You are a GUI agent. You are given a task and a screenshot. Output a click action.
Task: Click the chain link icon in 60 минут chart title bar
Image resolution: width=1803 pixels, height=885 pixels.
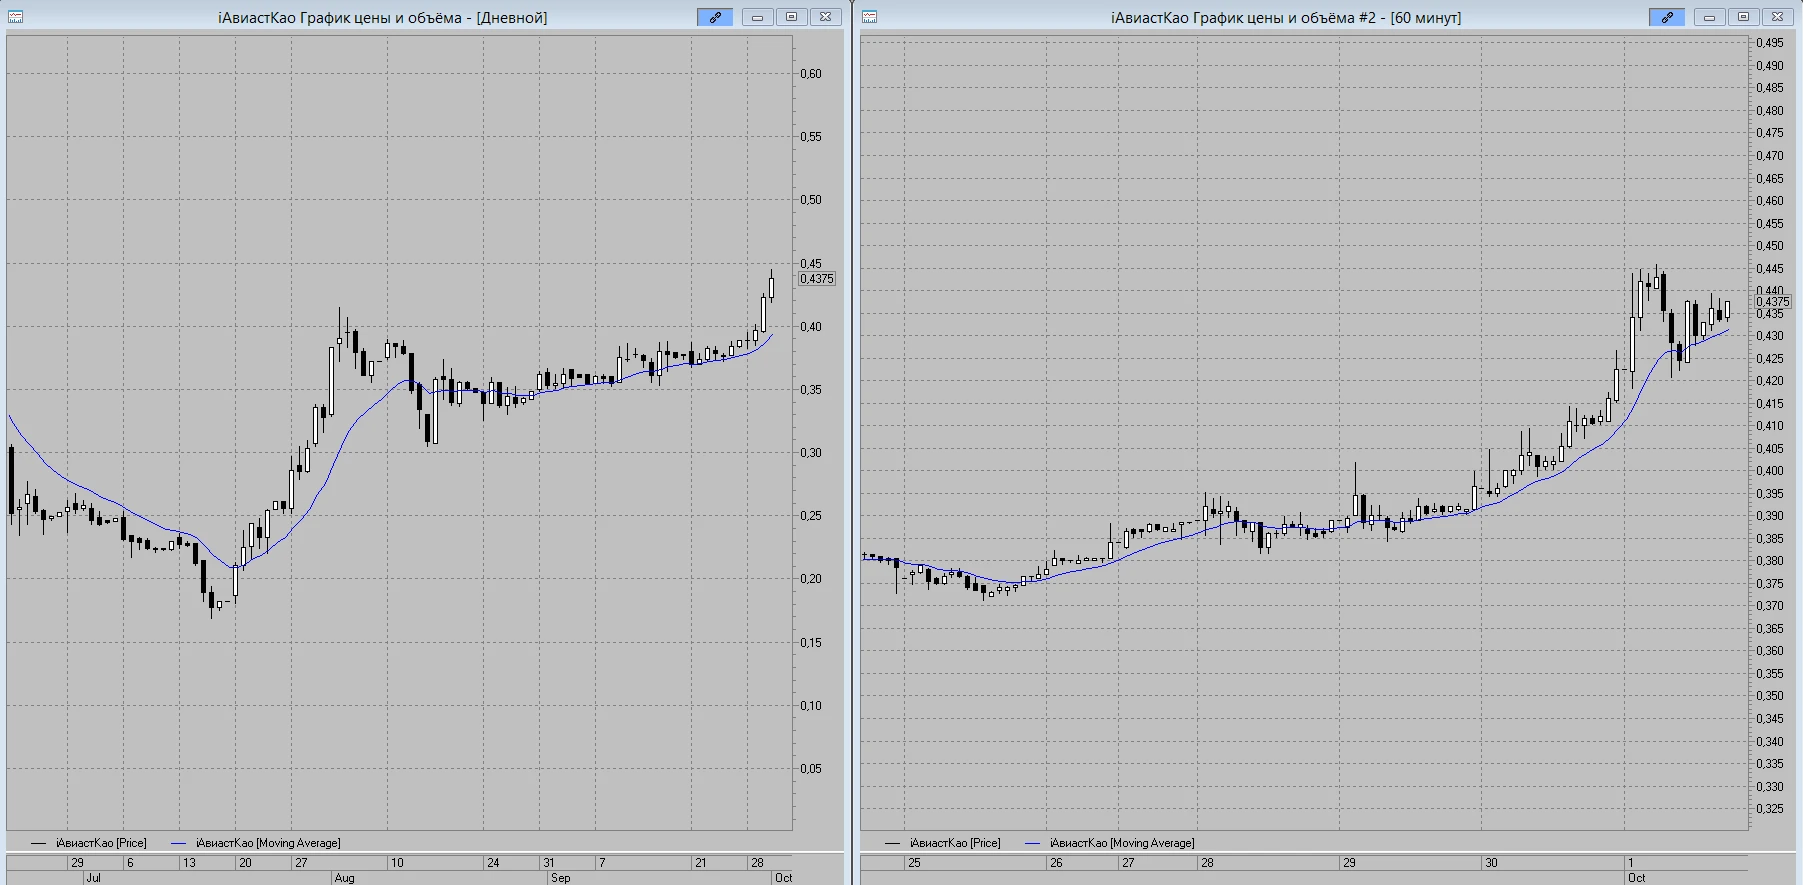coord(1667,17)
